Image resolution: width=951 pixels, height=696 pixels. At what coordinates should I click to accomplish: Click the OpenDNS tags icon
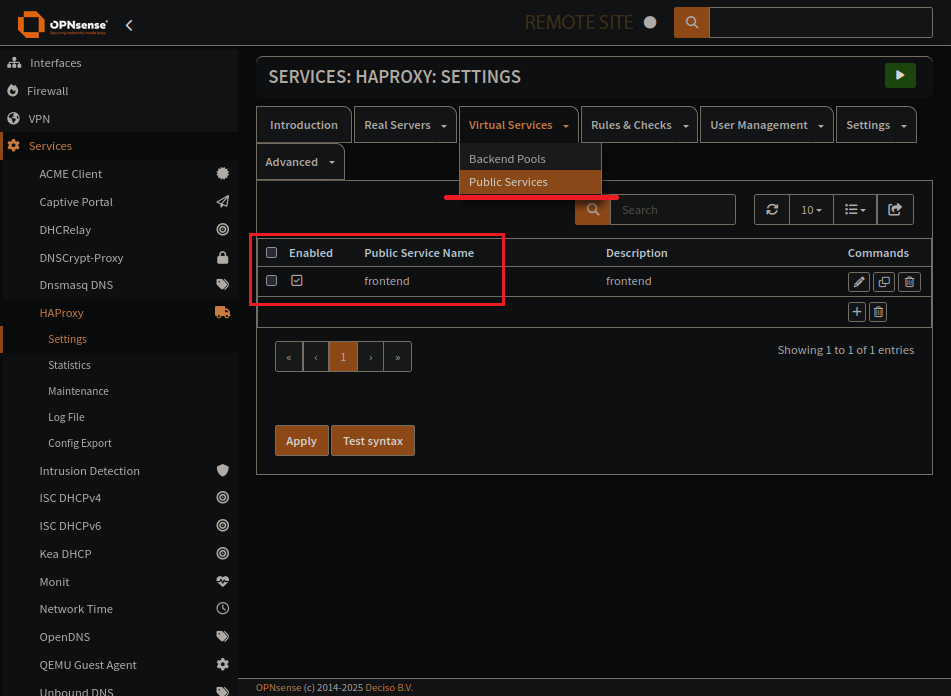click(223, 637)
